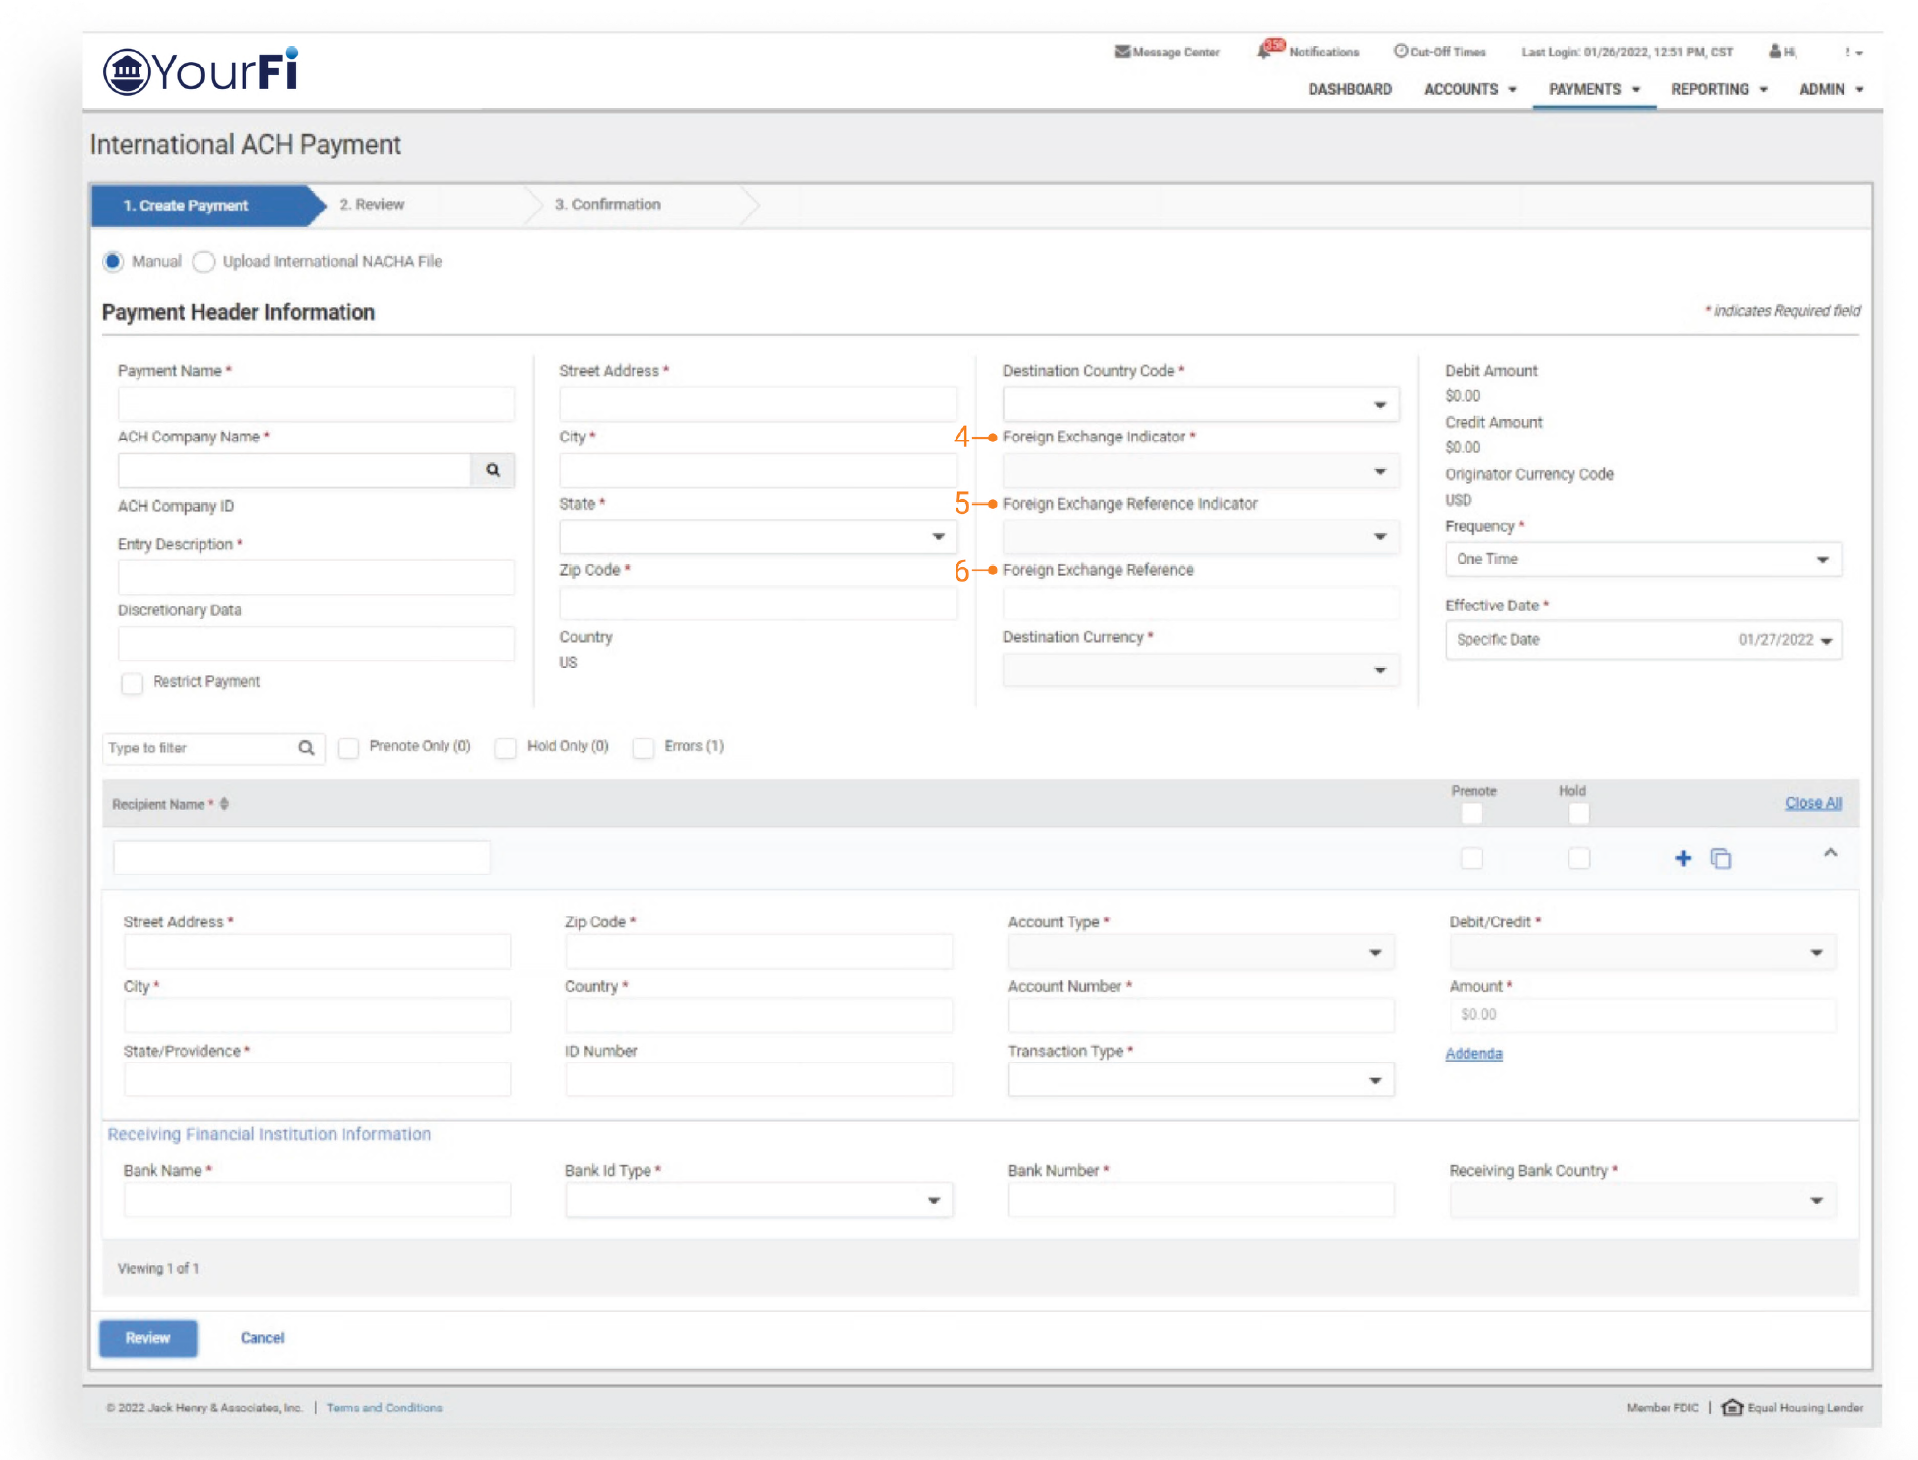Open the Notifications bell icon
The height and width of the screenshot is (1460, 1918).
[1266, 51]
